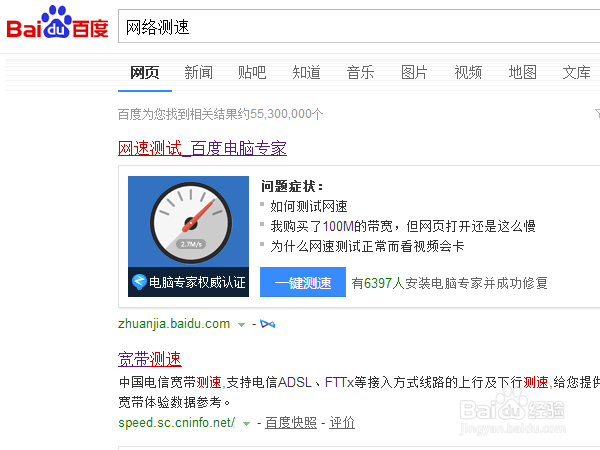Expand dropdown arrow beside zhuanjia.baidu.com
The width and height of the screenshot is (600, 450).
click(x=241, y=325)
